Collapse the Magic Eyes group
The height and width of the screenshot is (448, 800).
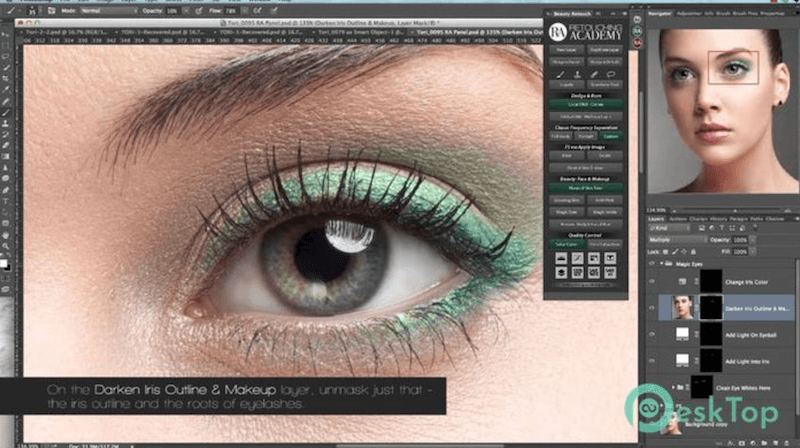tap(662, 264)
